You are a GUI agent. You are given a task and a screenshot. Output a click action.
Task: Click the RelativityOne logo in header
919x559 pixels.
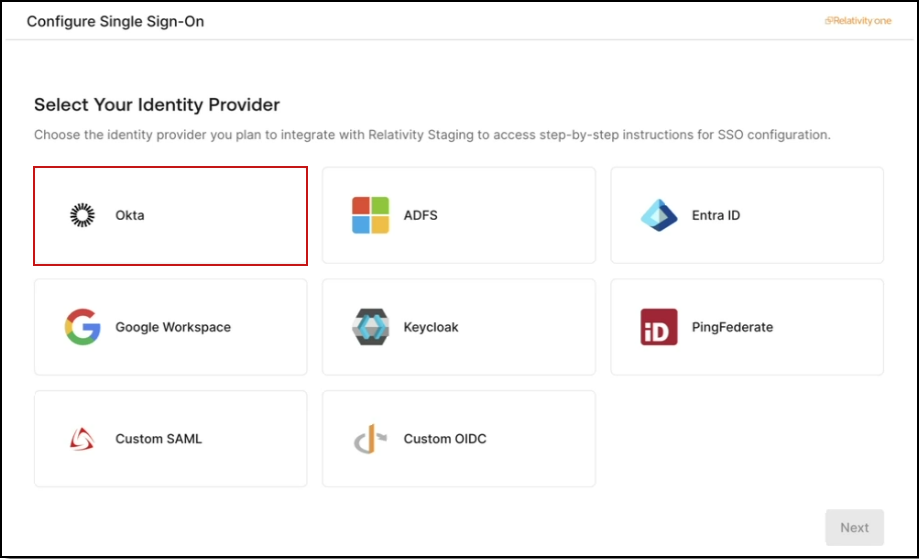click(x=858, y=21)
